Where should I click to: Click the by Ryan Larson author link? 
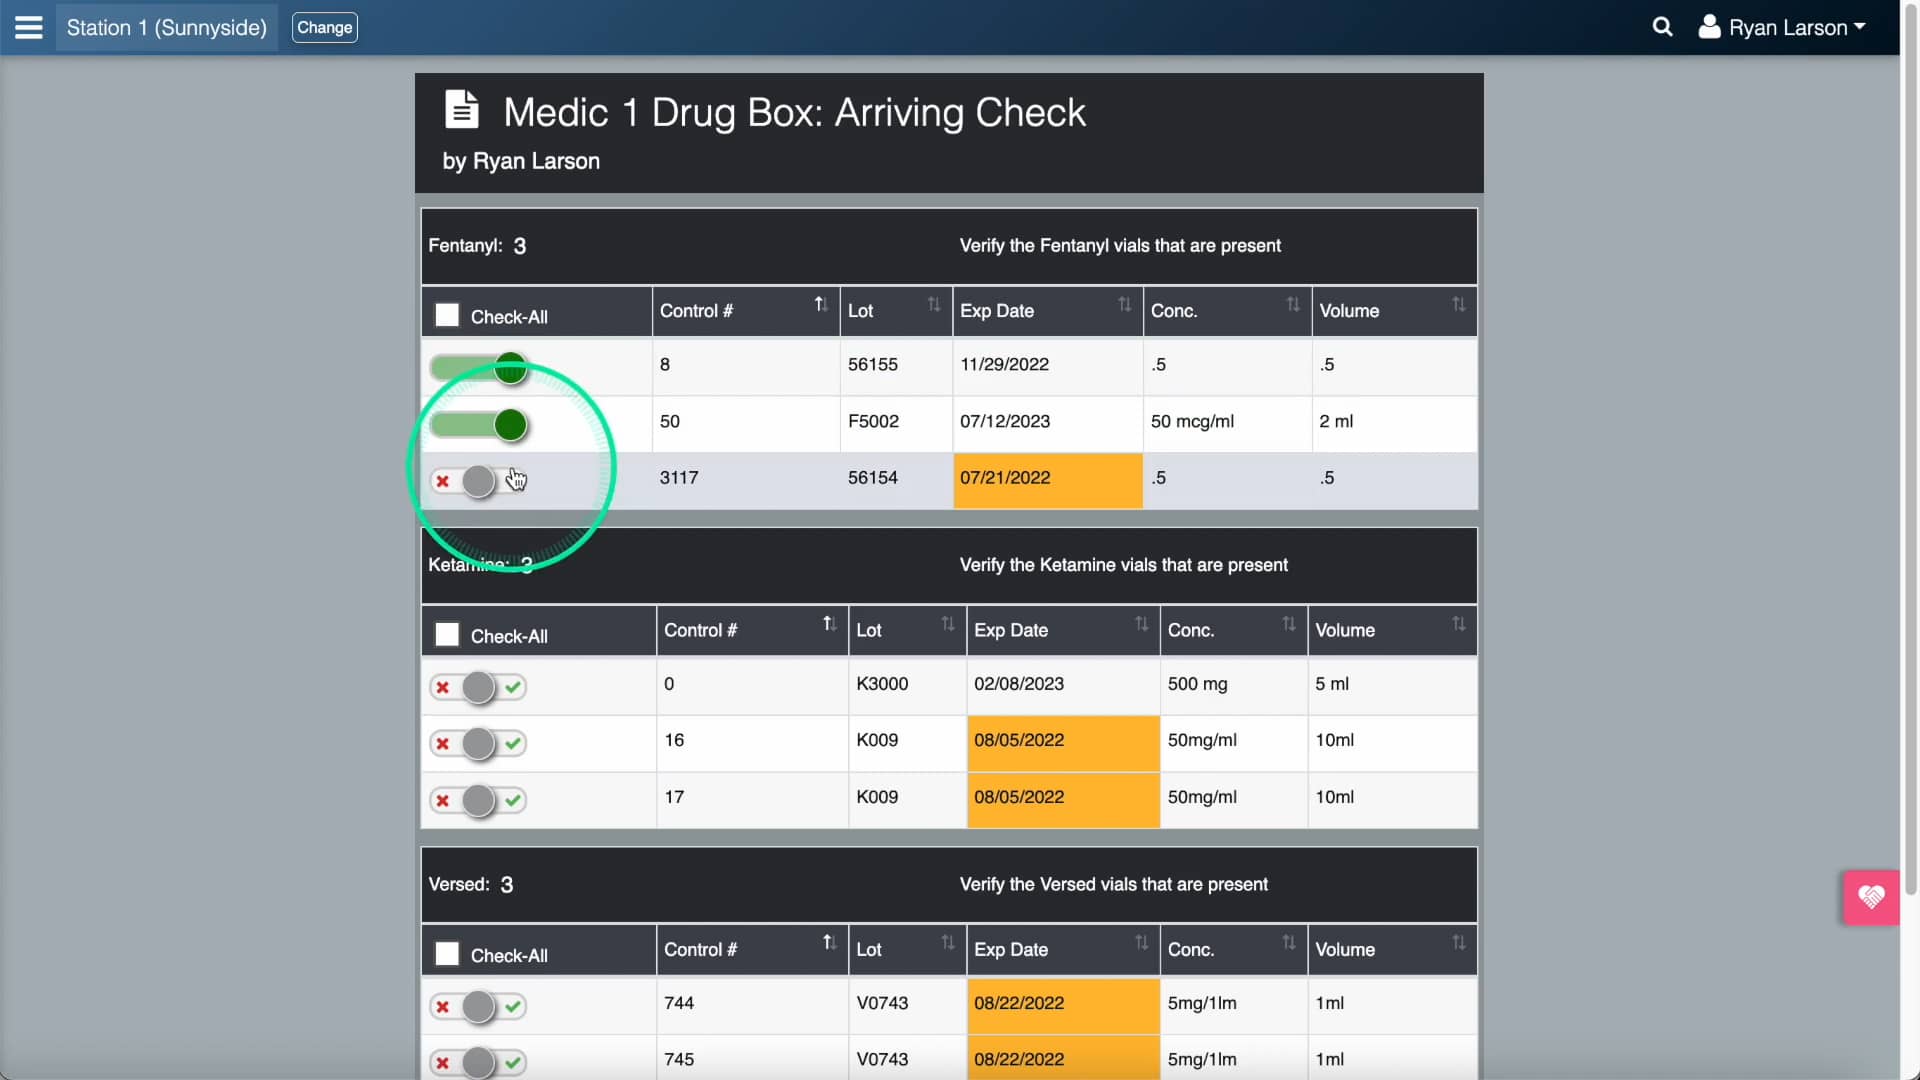(520, 160)
